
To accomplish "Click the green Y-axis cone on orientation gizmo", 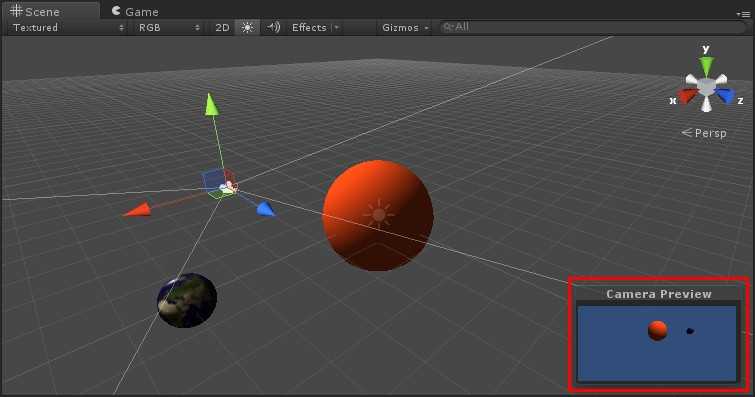I will [x=706, y=67].
